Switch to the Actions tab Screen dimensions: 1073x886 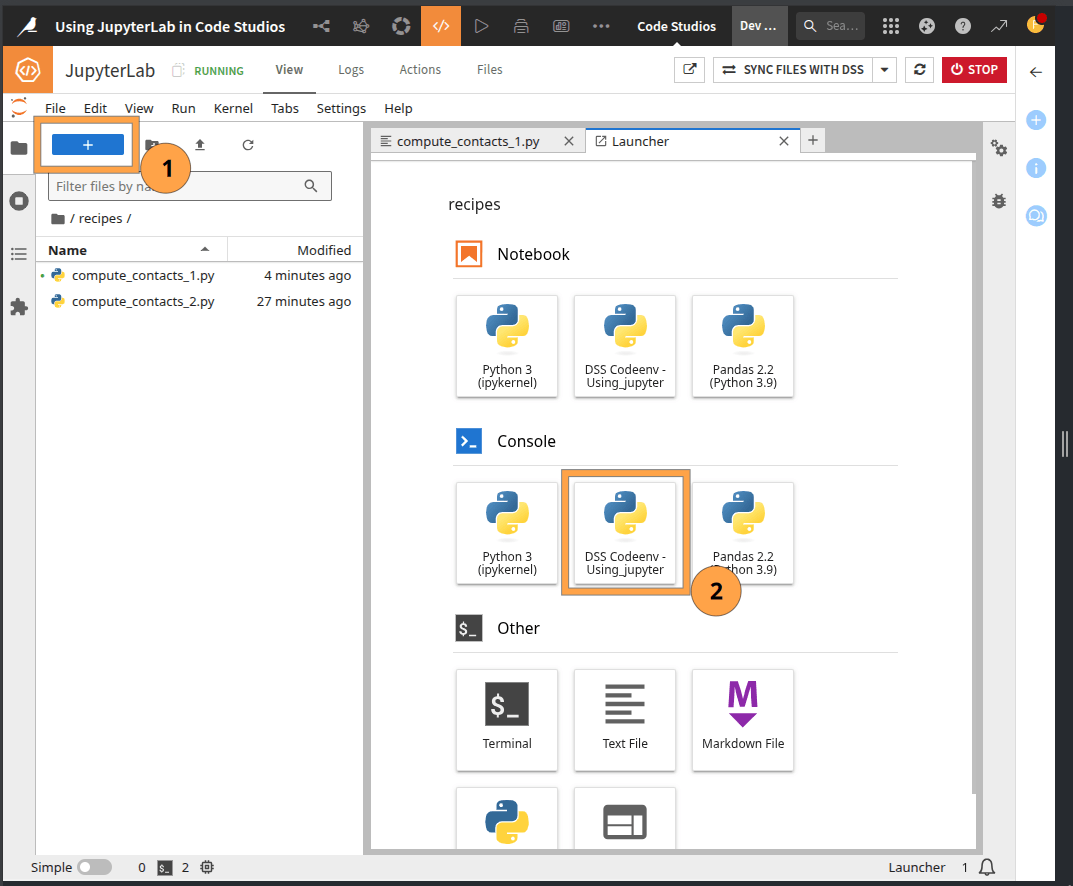point(419,69)
